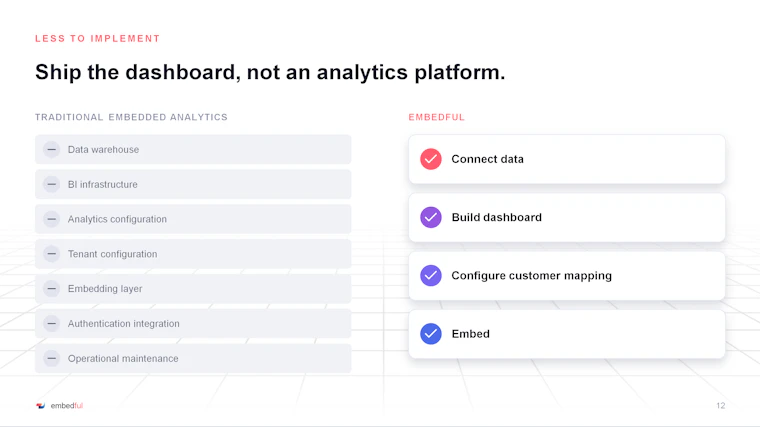Click the Configure customer mapping card label
Screen dimensions: 760x427
[x=531, y=275]
